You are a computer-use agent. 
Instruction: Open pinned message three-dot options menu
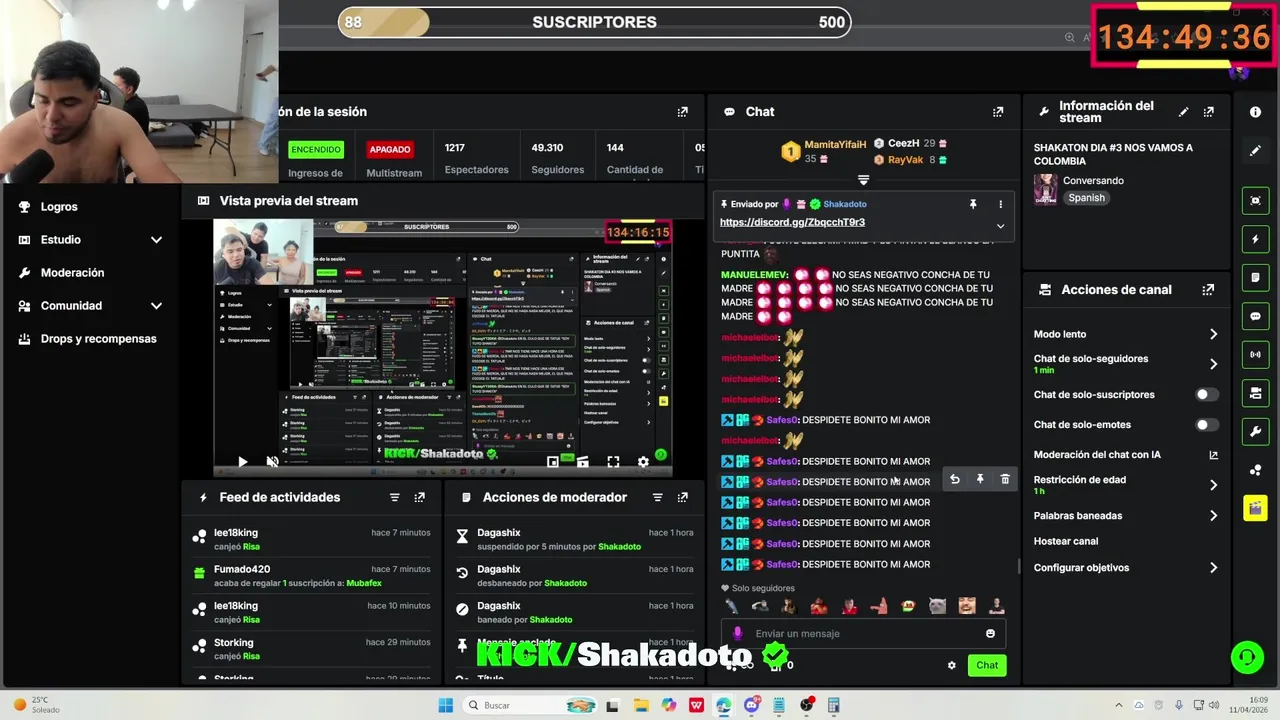point(1000,204)
